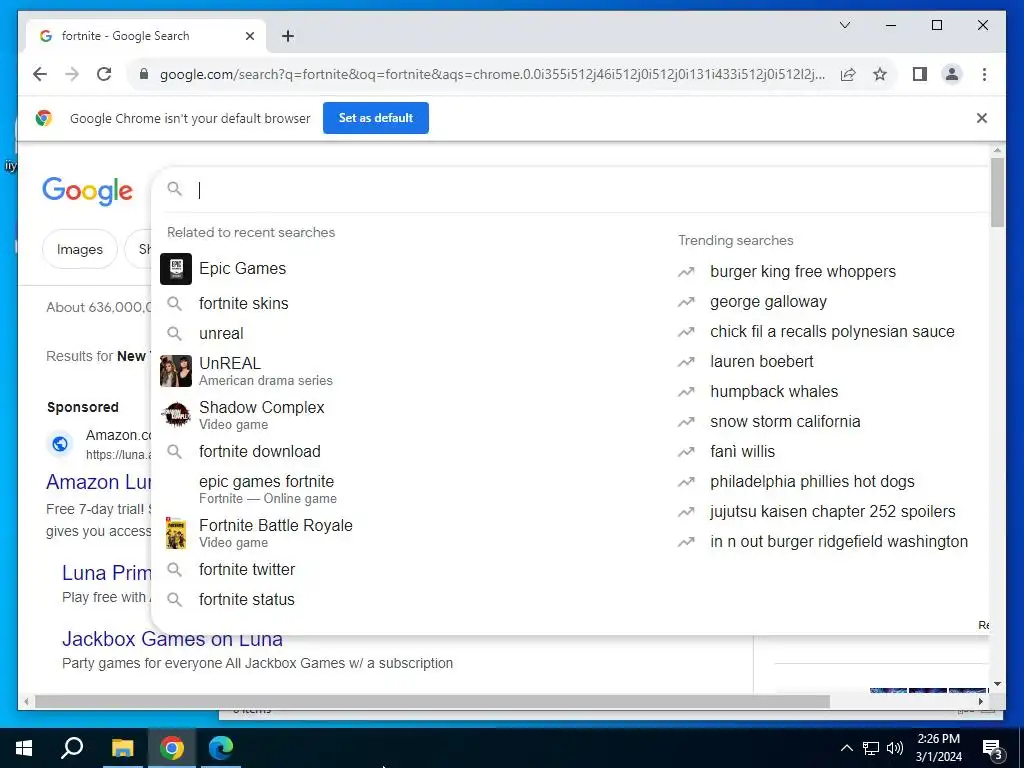
Task: Select philadelphia phillies hot dogs trend
Action: [812, 482]
